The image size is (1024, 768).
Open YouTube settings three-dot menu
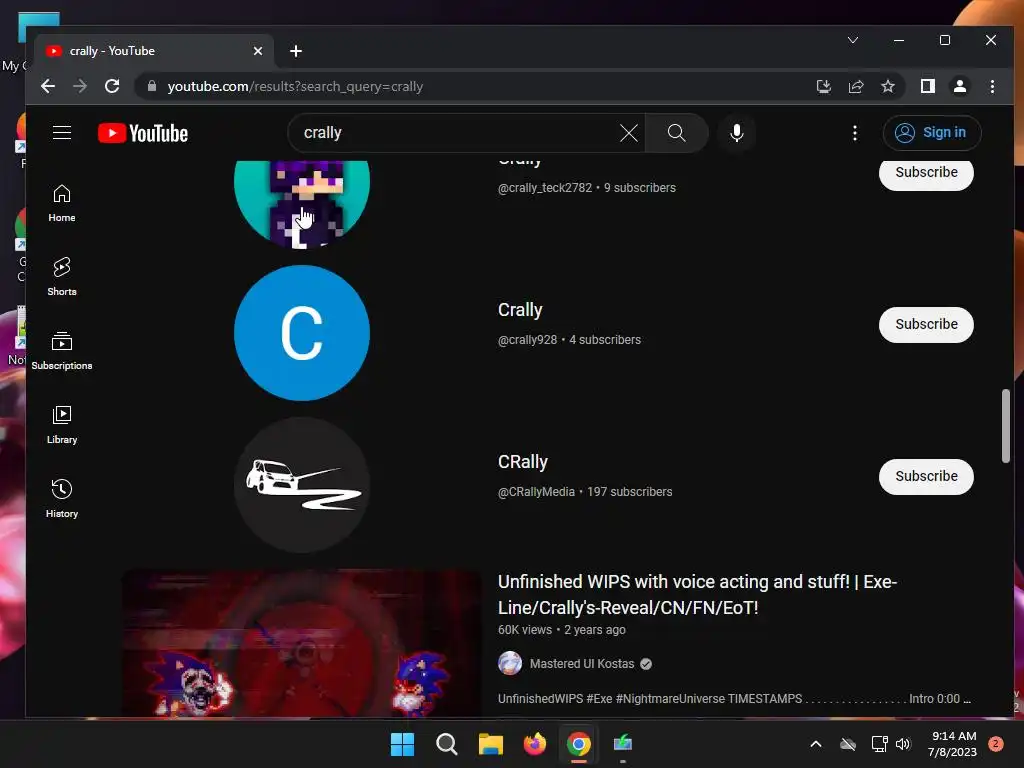click(854, 133)
